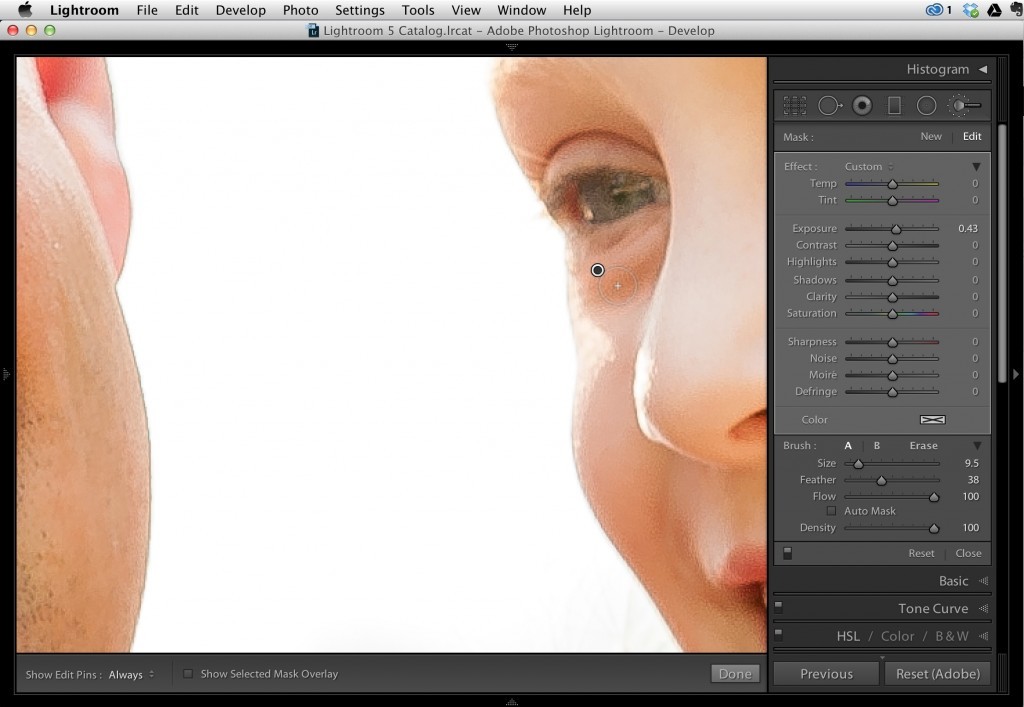
Task: Open the Effect Custom preset dropdown
Action: pyautogui.click(x=869, y=166)
